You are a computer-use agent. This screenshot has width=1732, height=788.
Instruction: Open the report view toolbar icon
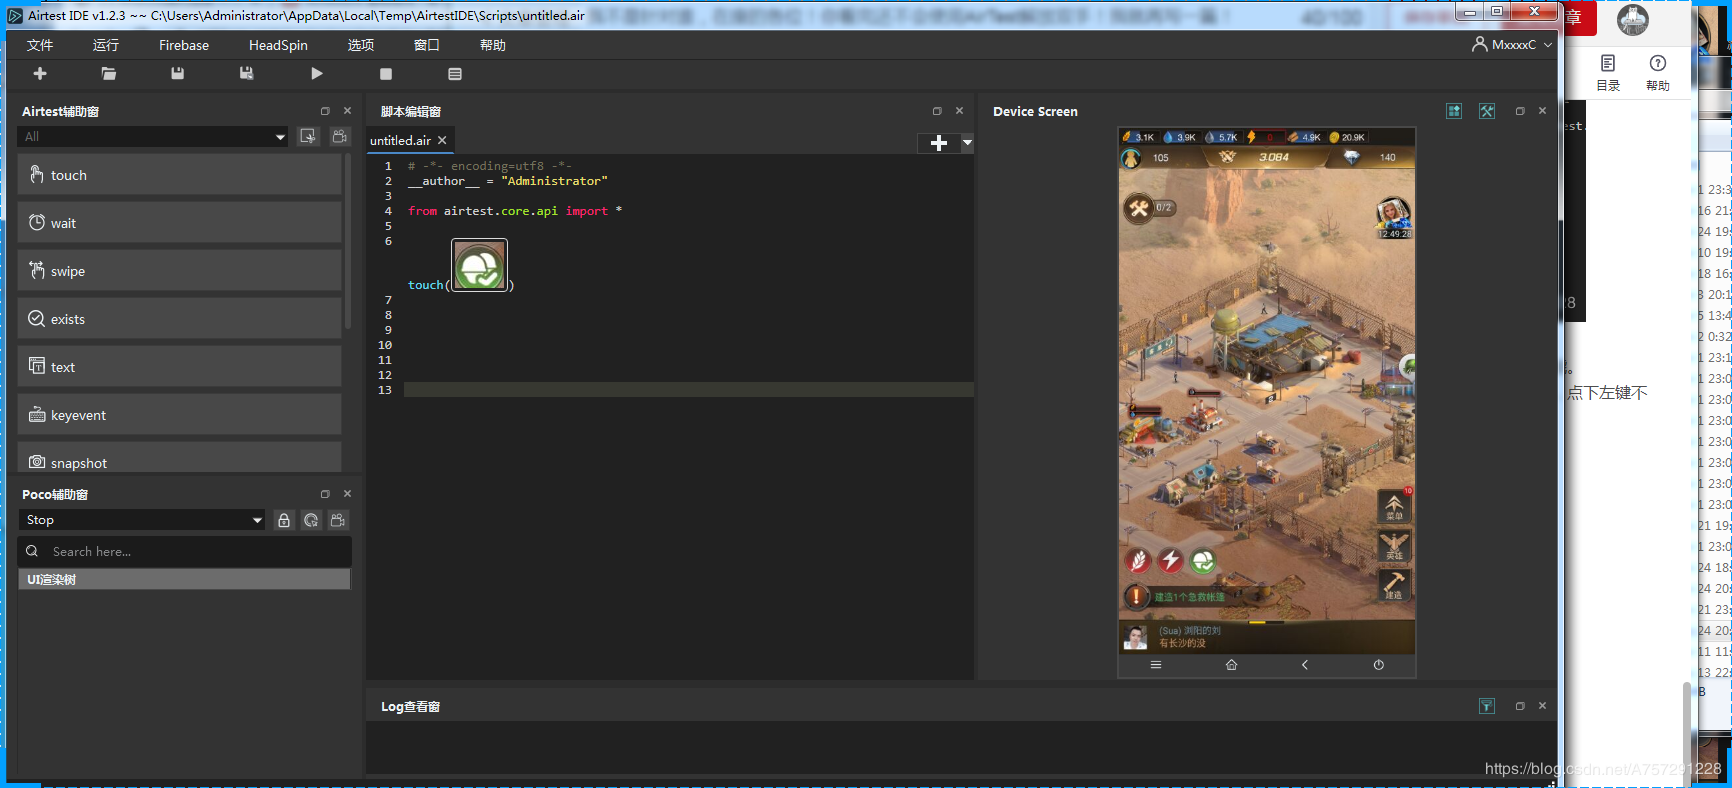pos(455,74)
